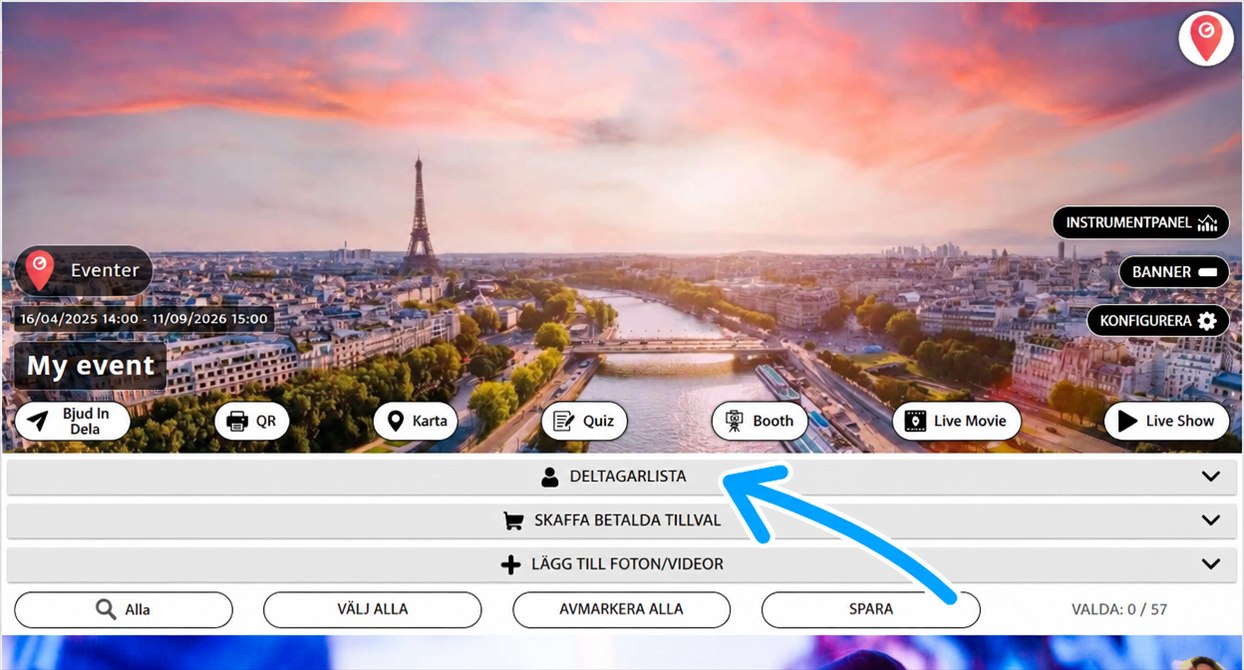Click the My event title
This screenshot has height=670, width=1244.
click(x=90, y=366)
